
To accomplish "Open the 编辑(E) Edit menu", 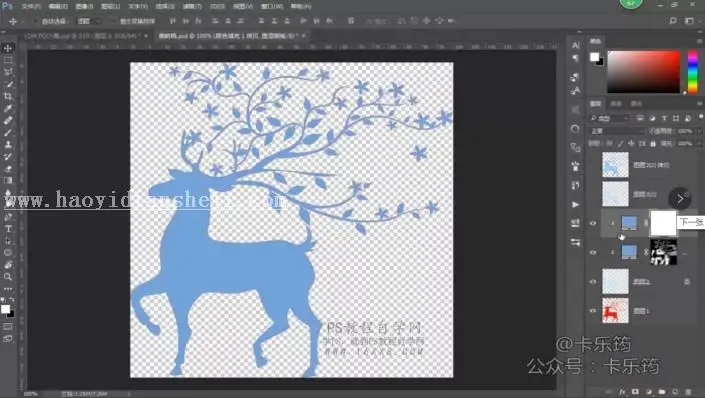I will pos(58,7).
